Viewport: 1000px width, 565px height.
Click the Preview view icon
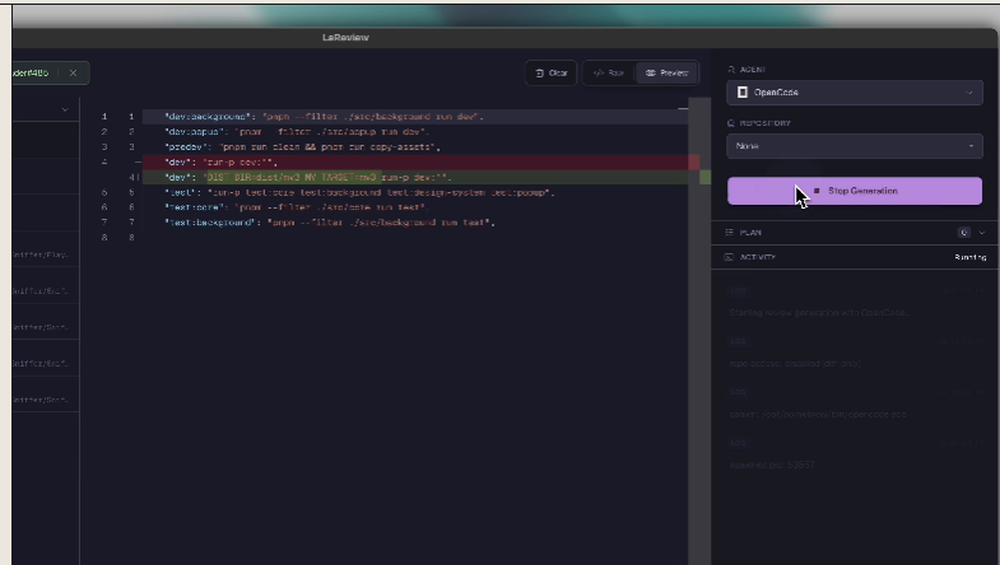(x=651, y=73)
